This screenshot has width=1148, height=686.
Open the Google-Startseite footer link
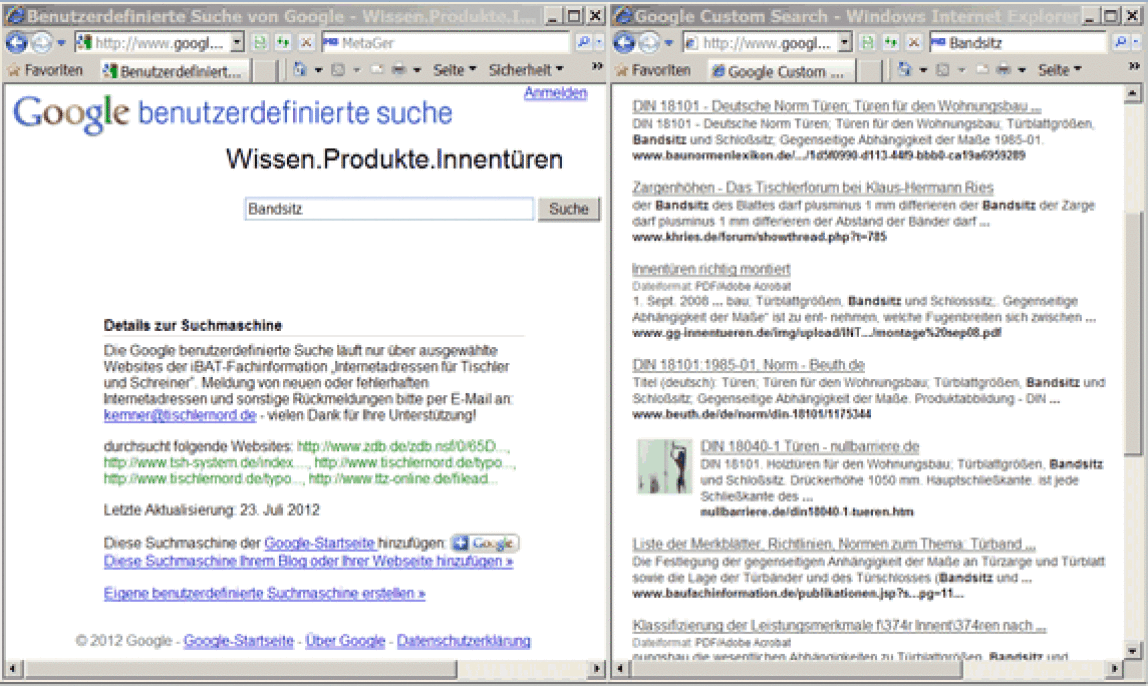pos(238,641)
